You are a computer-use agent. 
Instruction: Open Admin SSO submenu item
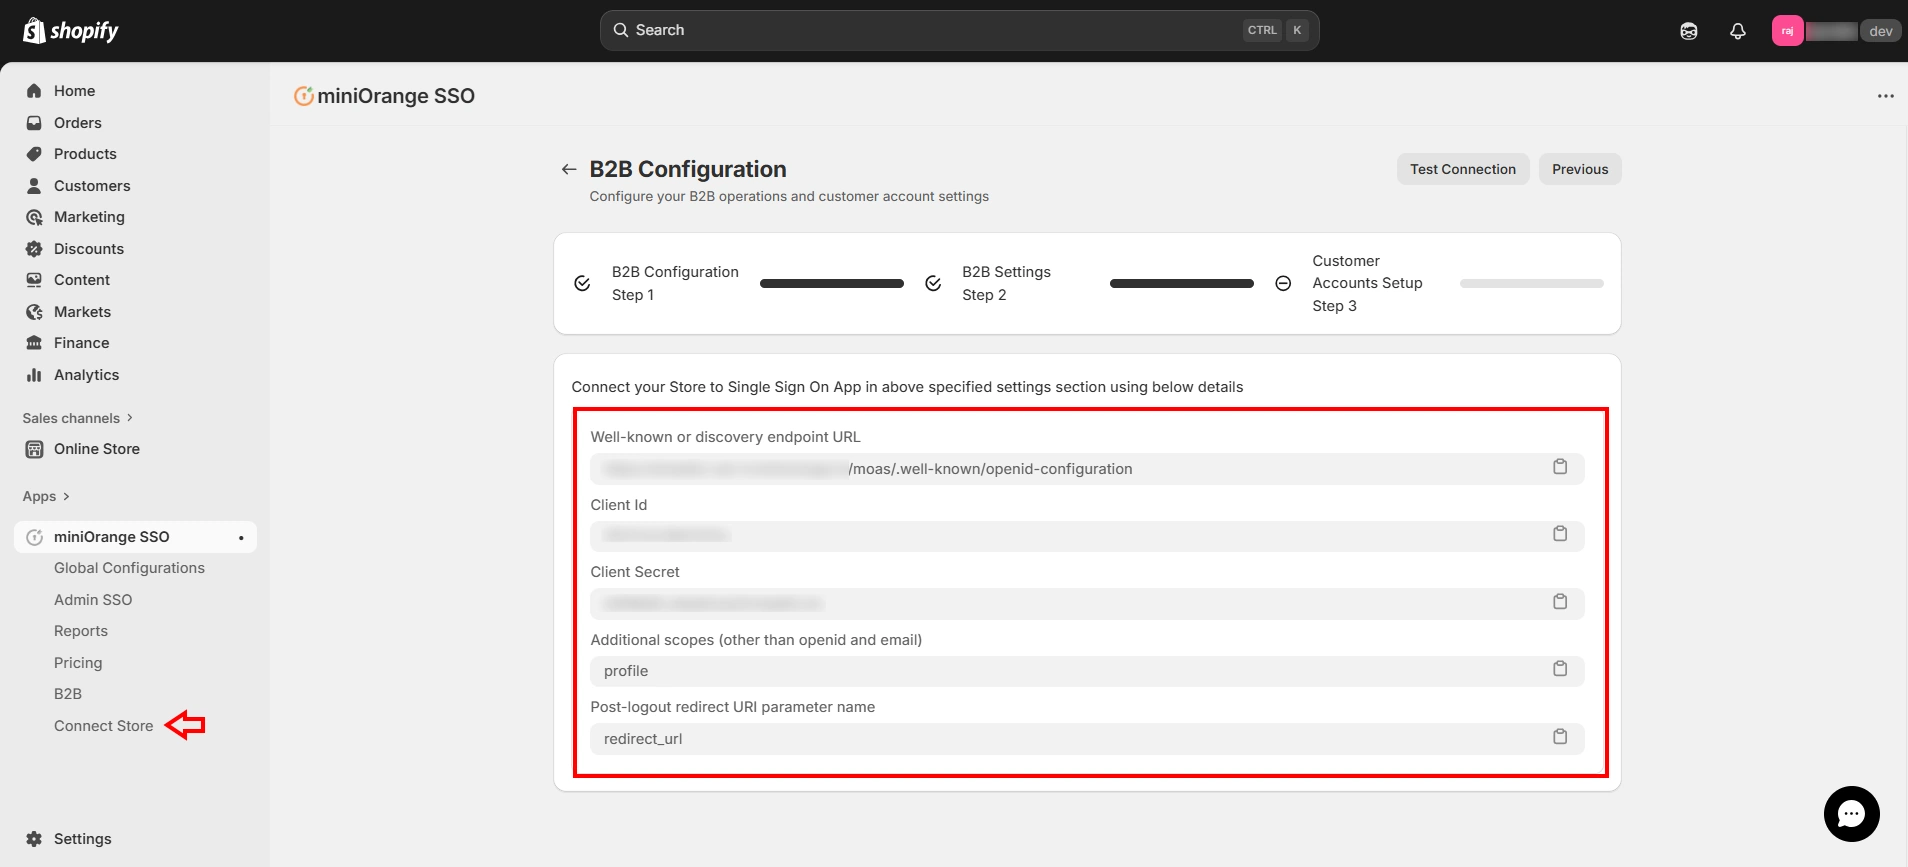(x=93, y=600)
